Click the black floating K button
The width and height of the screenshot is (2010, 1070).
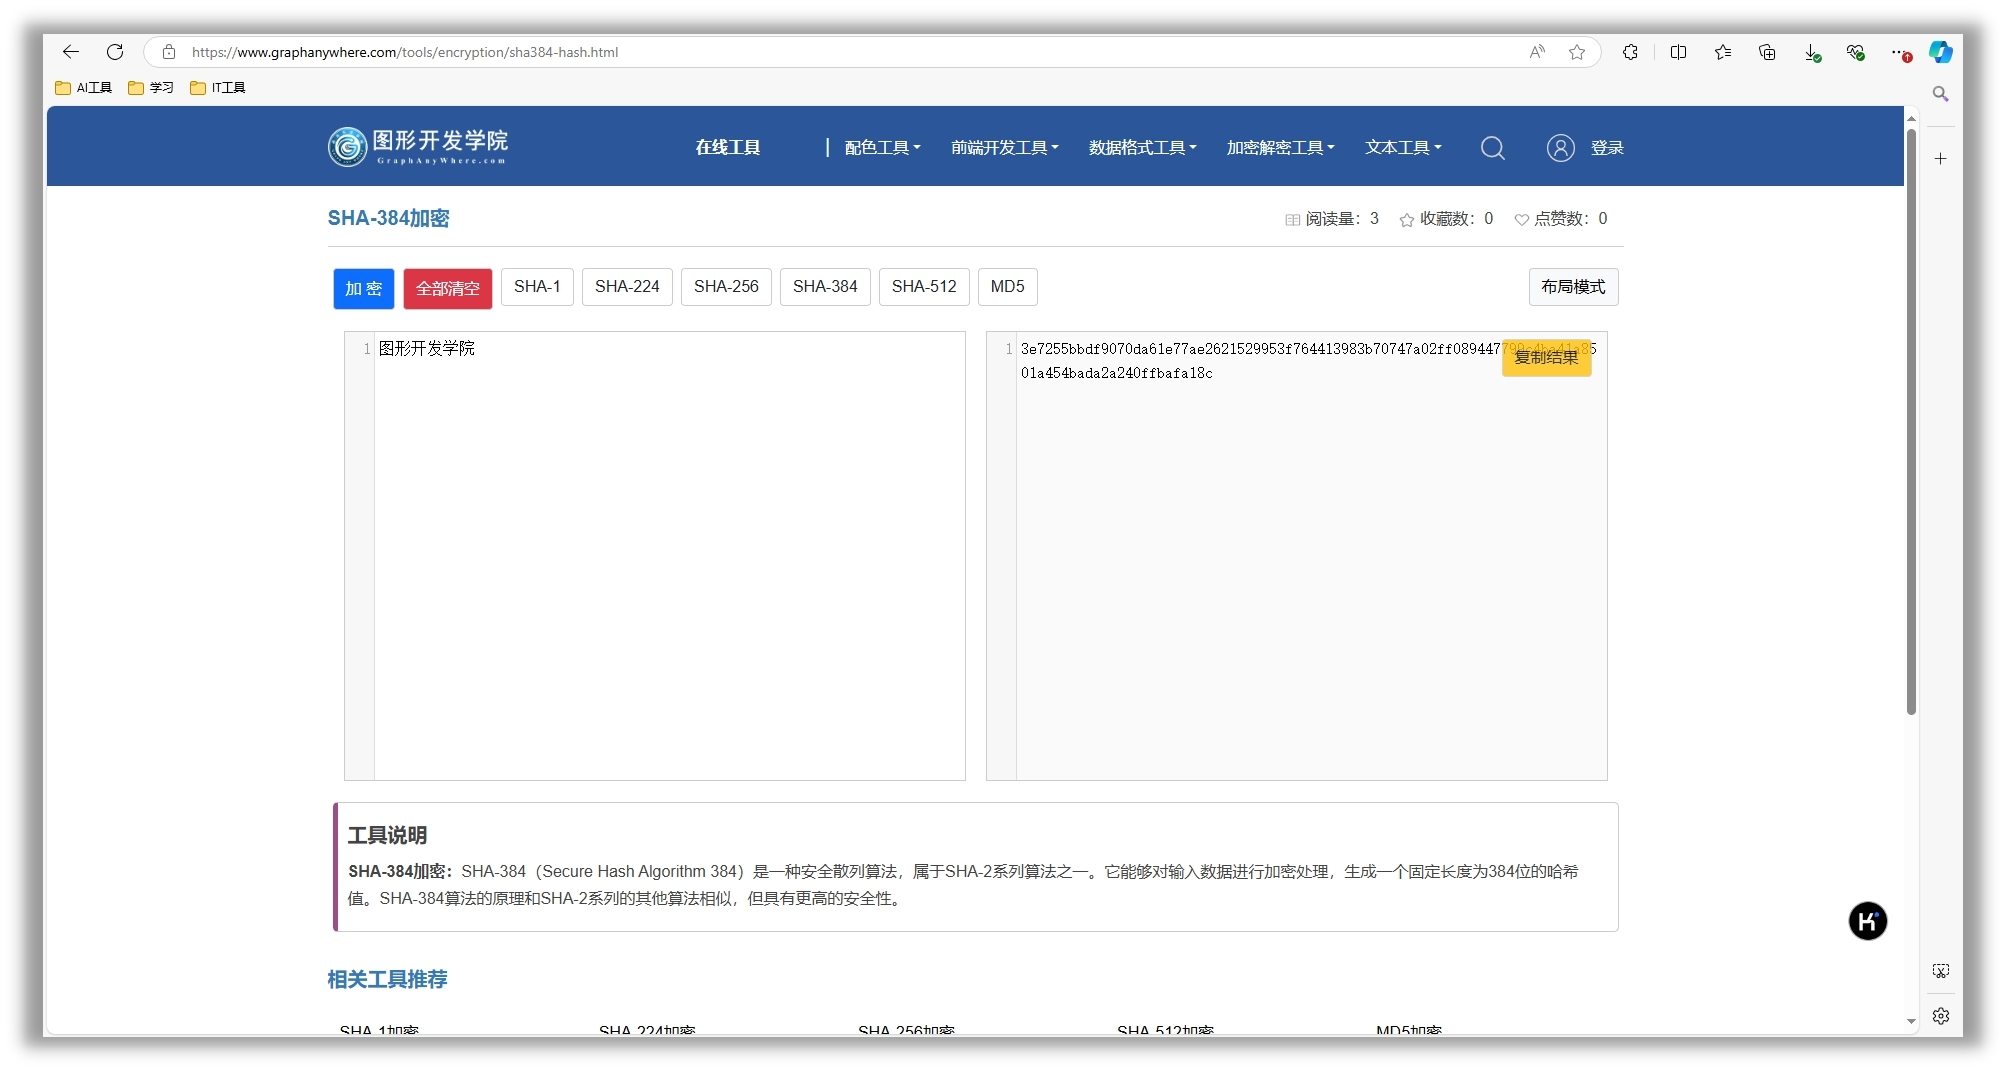click(x=1868, y=921)
